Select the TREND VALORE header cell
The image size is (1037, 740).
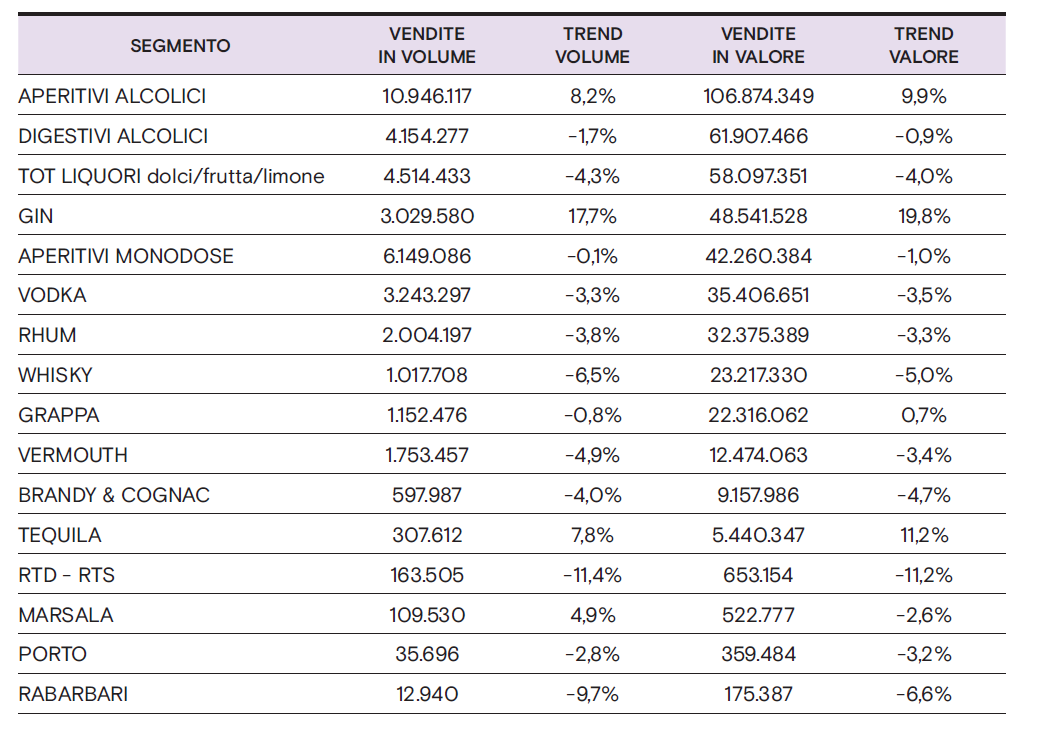point(924,46)
